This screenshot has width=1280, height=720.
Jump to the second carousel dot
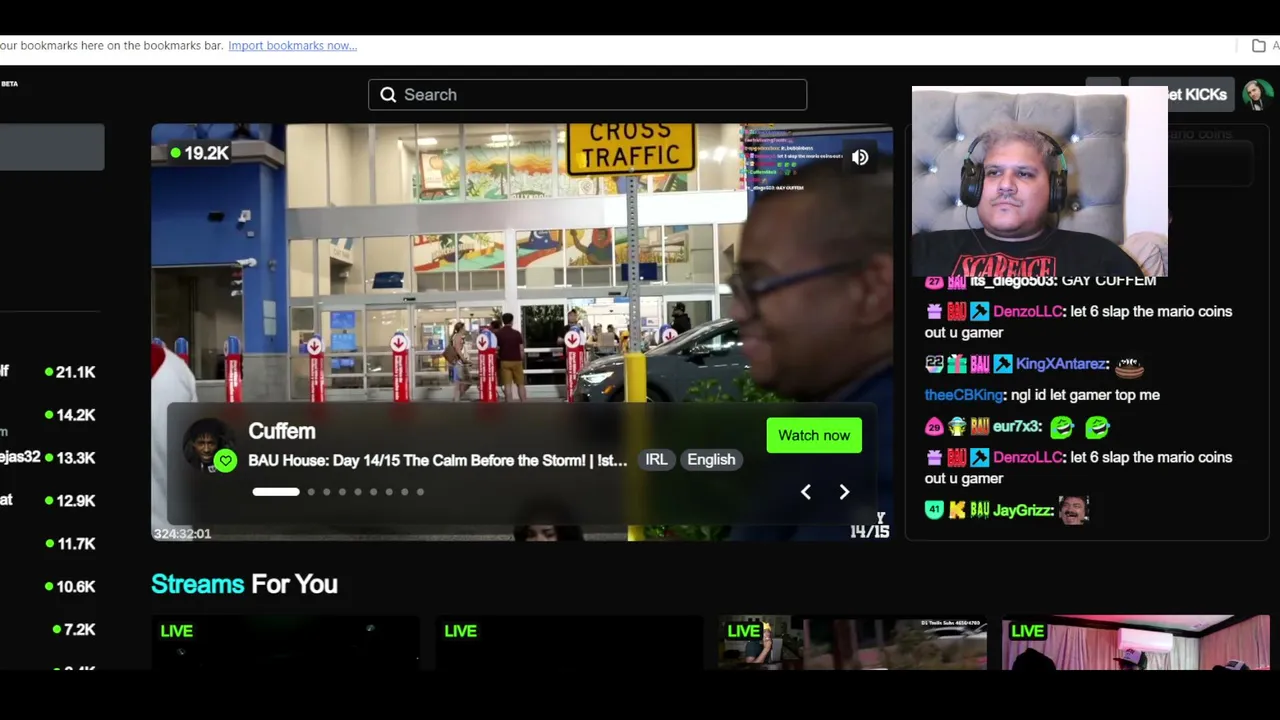click(x=311, y=492)
